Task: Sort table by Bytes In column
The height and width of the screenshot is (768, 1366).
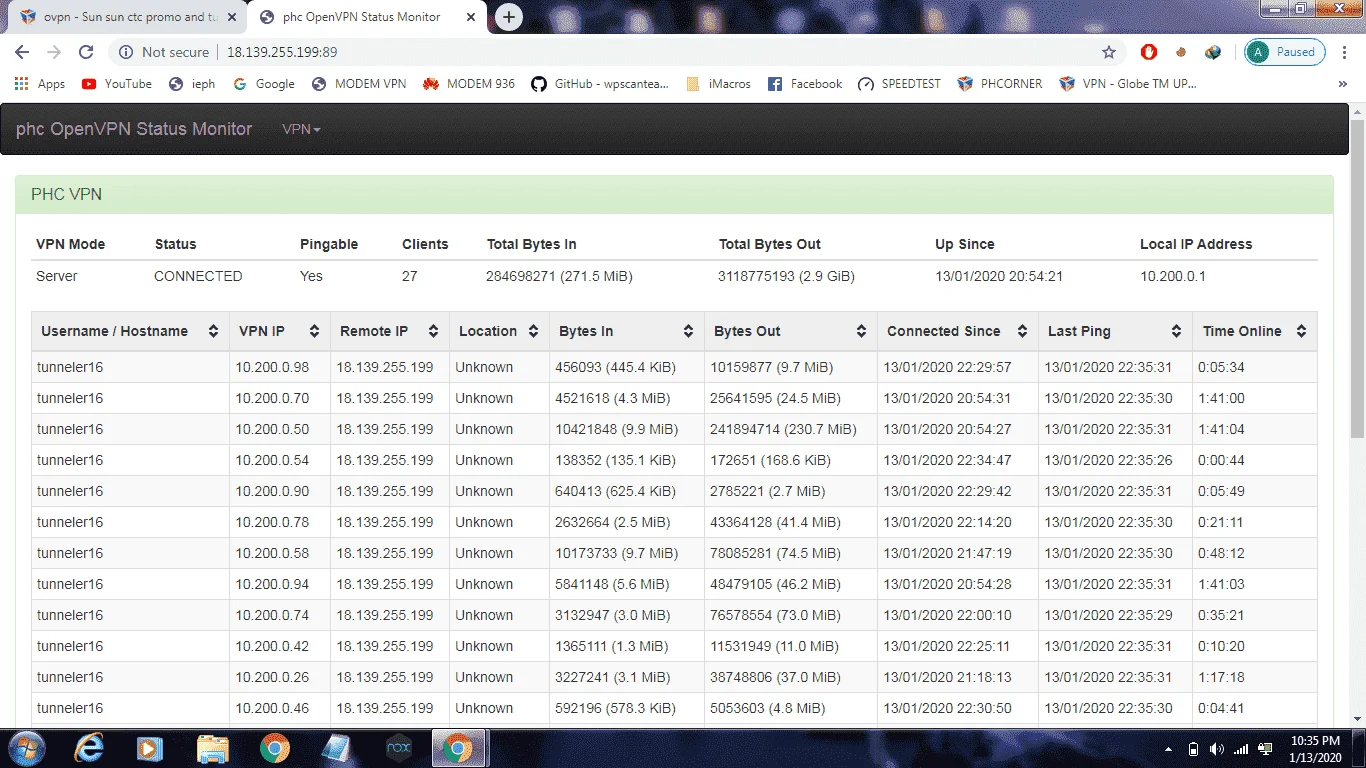Action: click(627, 331)
